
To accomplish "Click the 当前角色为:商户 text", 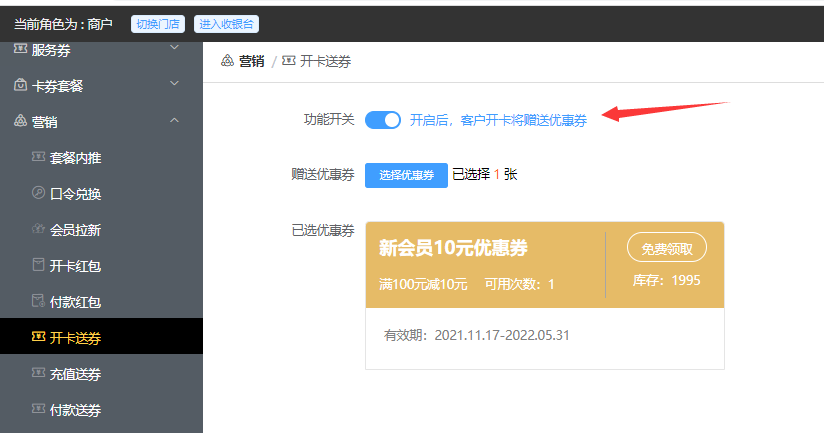I will pyautogui.click(x=63, y=24).
